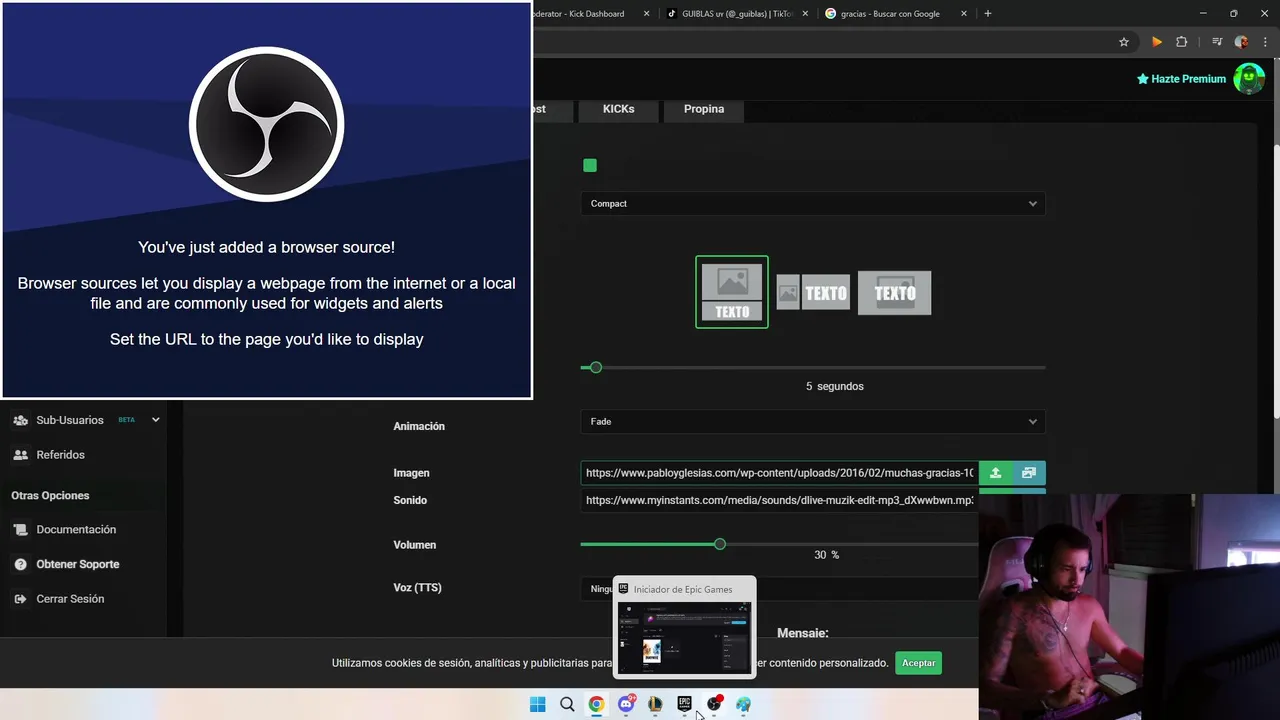The image size is (1280, 720).
Task: Adjust the Volumen slider handle
Action: [x=720, y=544]
